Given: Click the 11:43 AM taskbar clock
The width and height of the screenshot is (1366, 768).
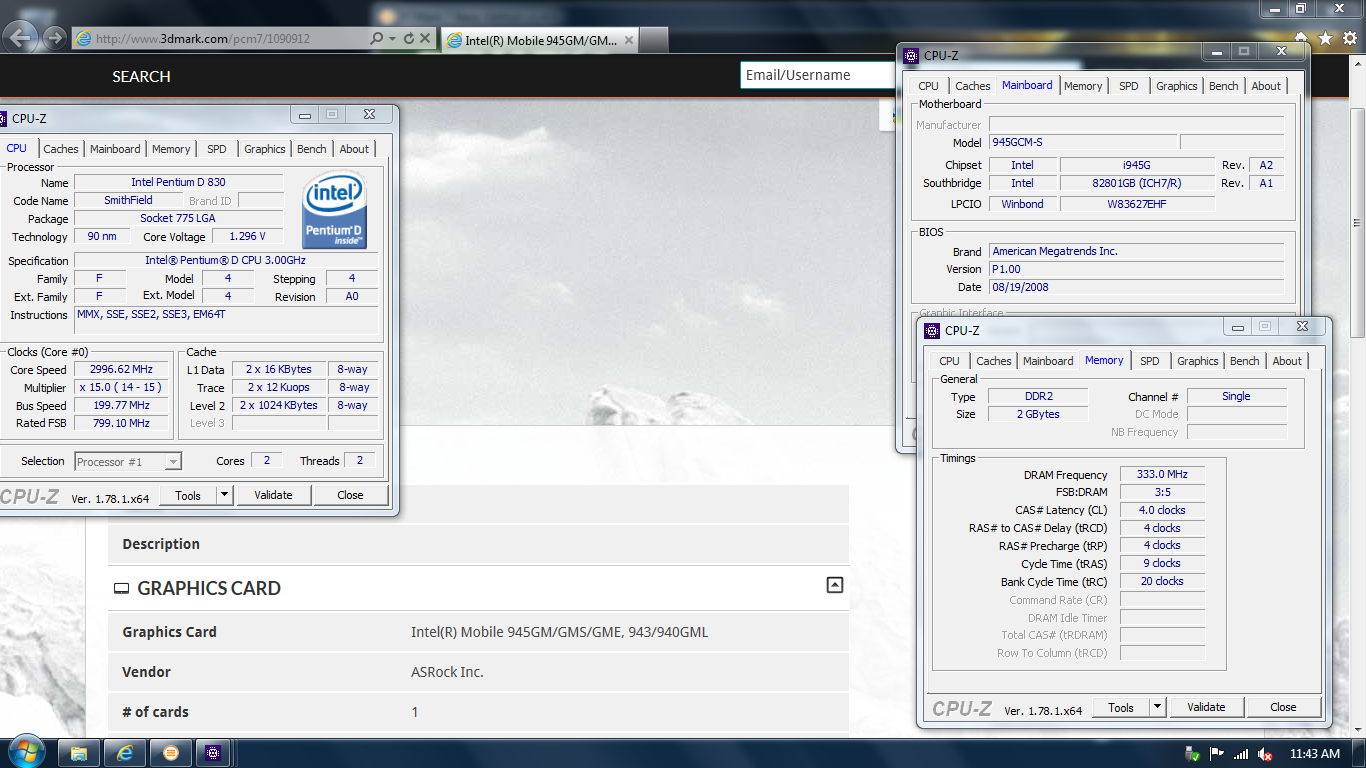Looking at the screenshot, I should click(x=1315, y=754).
